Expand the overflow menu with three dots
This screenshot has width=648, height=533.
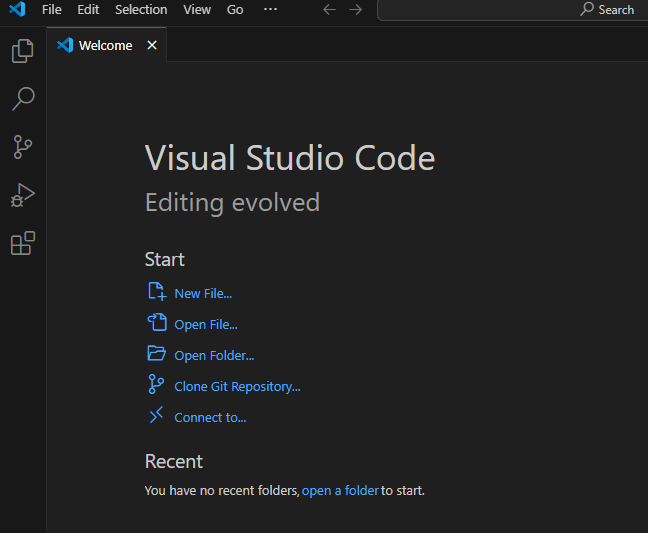270,9
